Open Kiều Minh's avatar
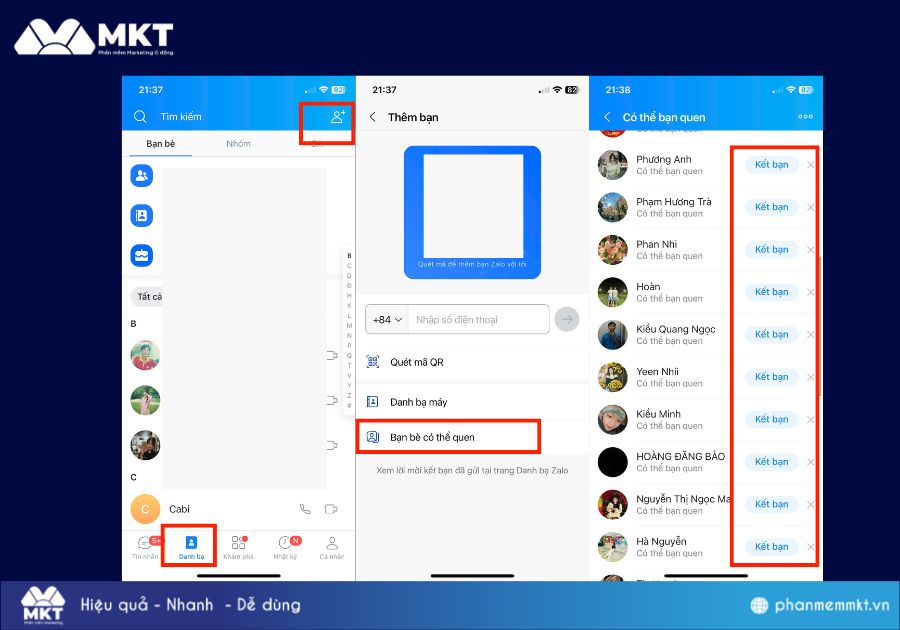Image resolution: width=900 pixels, height=630 pixels. pyautogui.click(x=612, y=419)
